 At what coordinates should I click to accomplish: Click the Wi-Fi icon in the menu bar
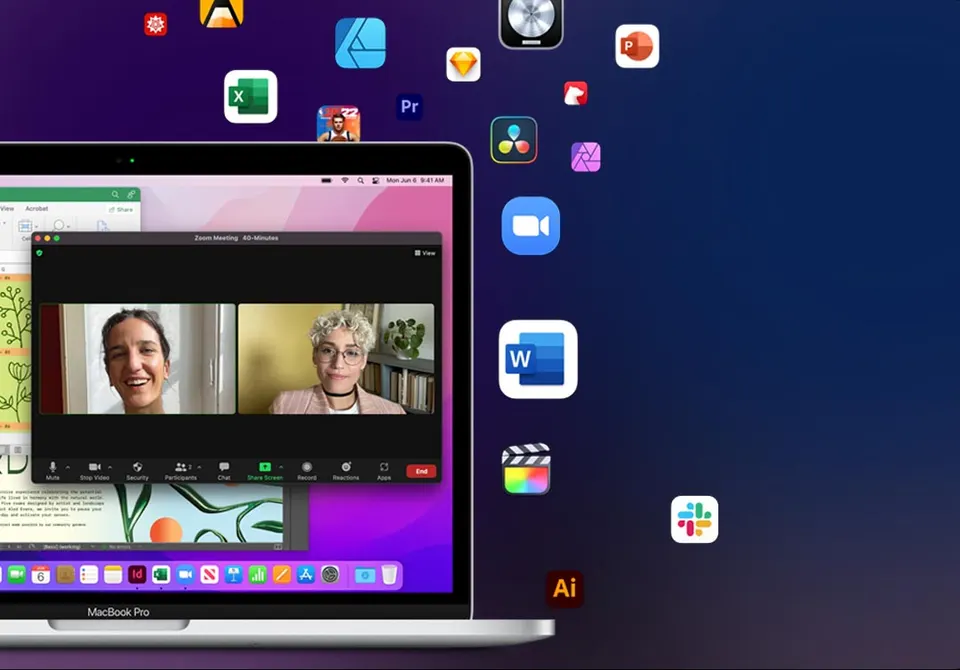pyautogui.click(x=345, y=180)
